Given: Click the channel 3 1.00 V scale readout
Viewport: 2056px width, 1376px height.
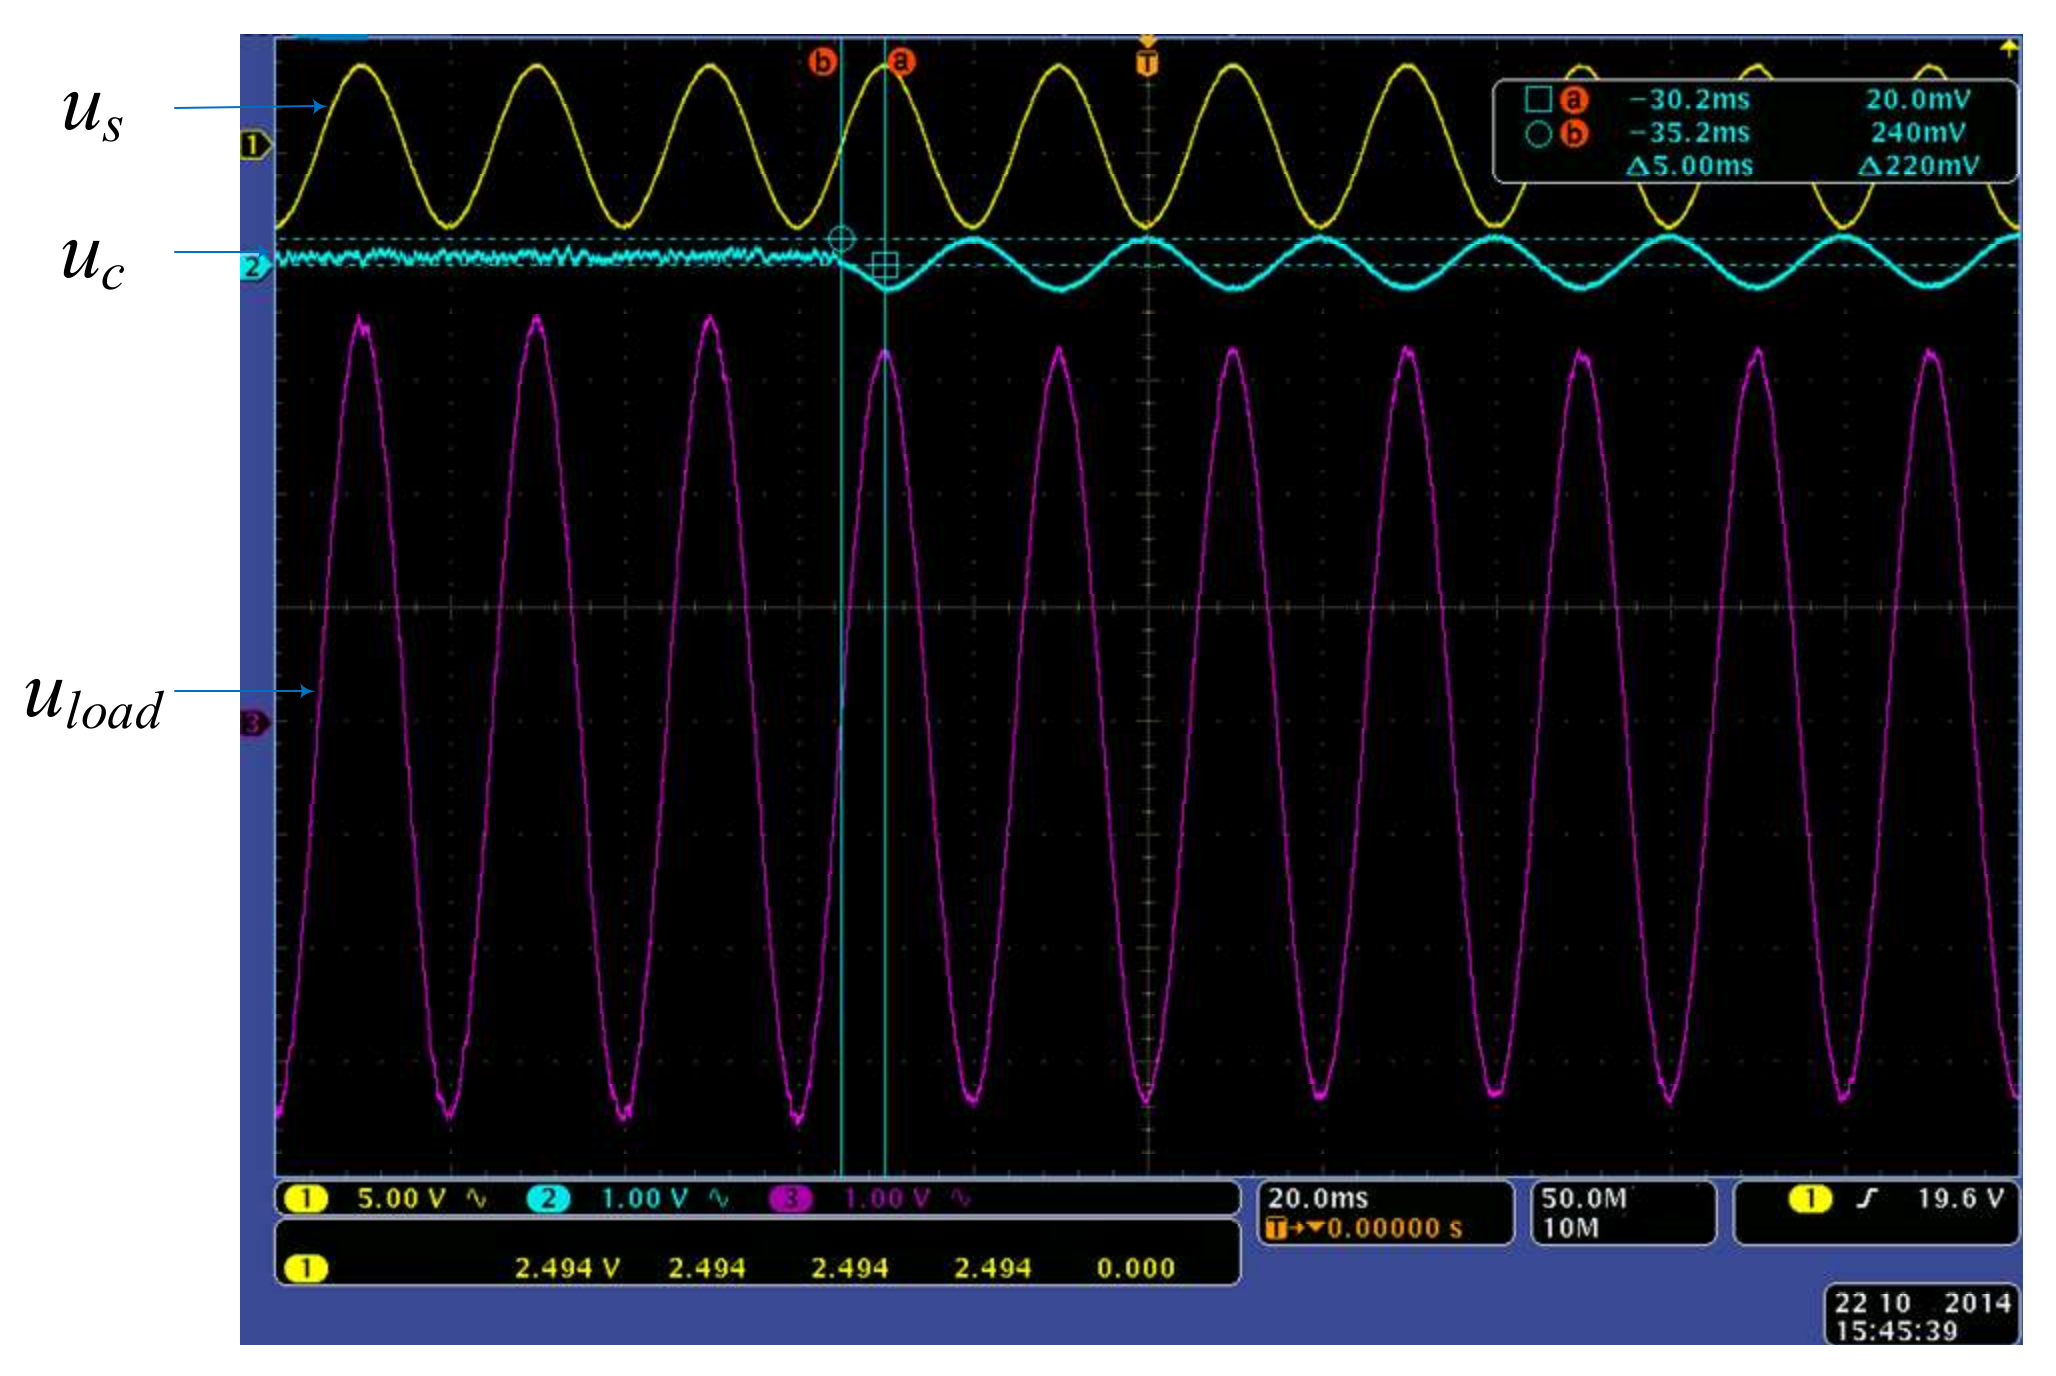Looking at the screenshot, I should point(888,1198).
